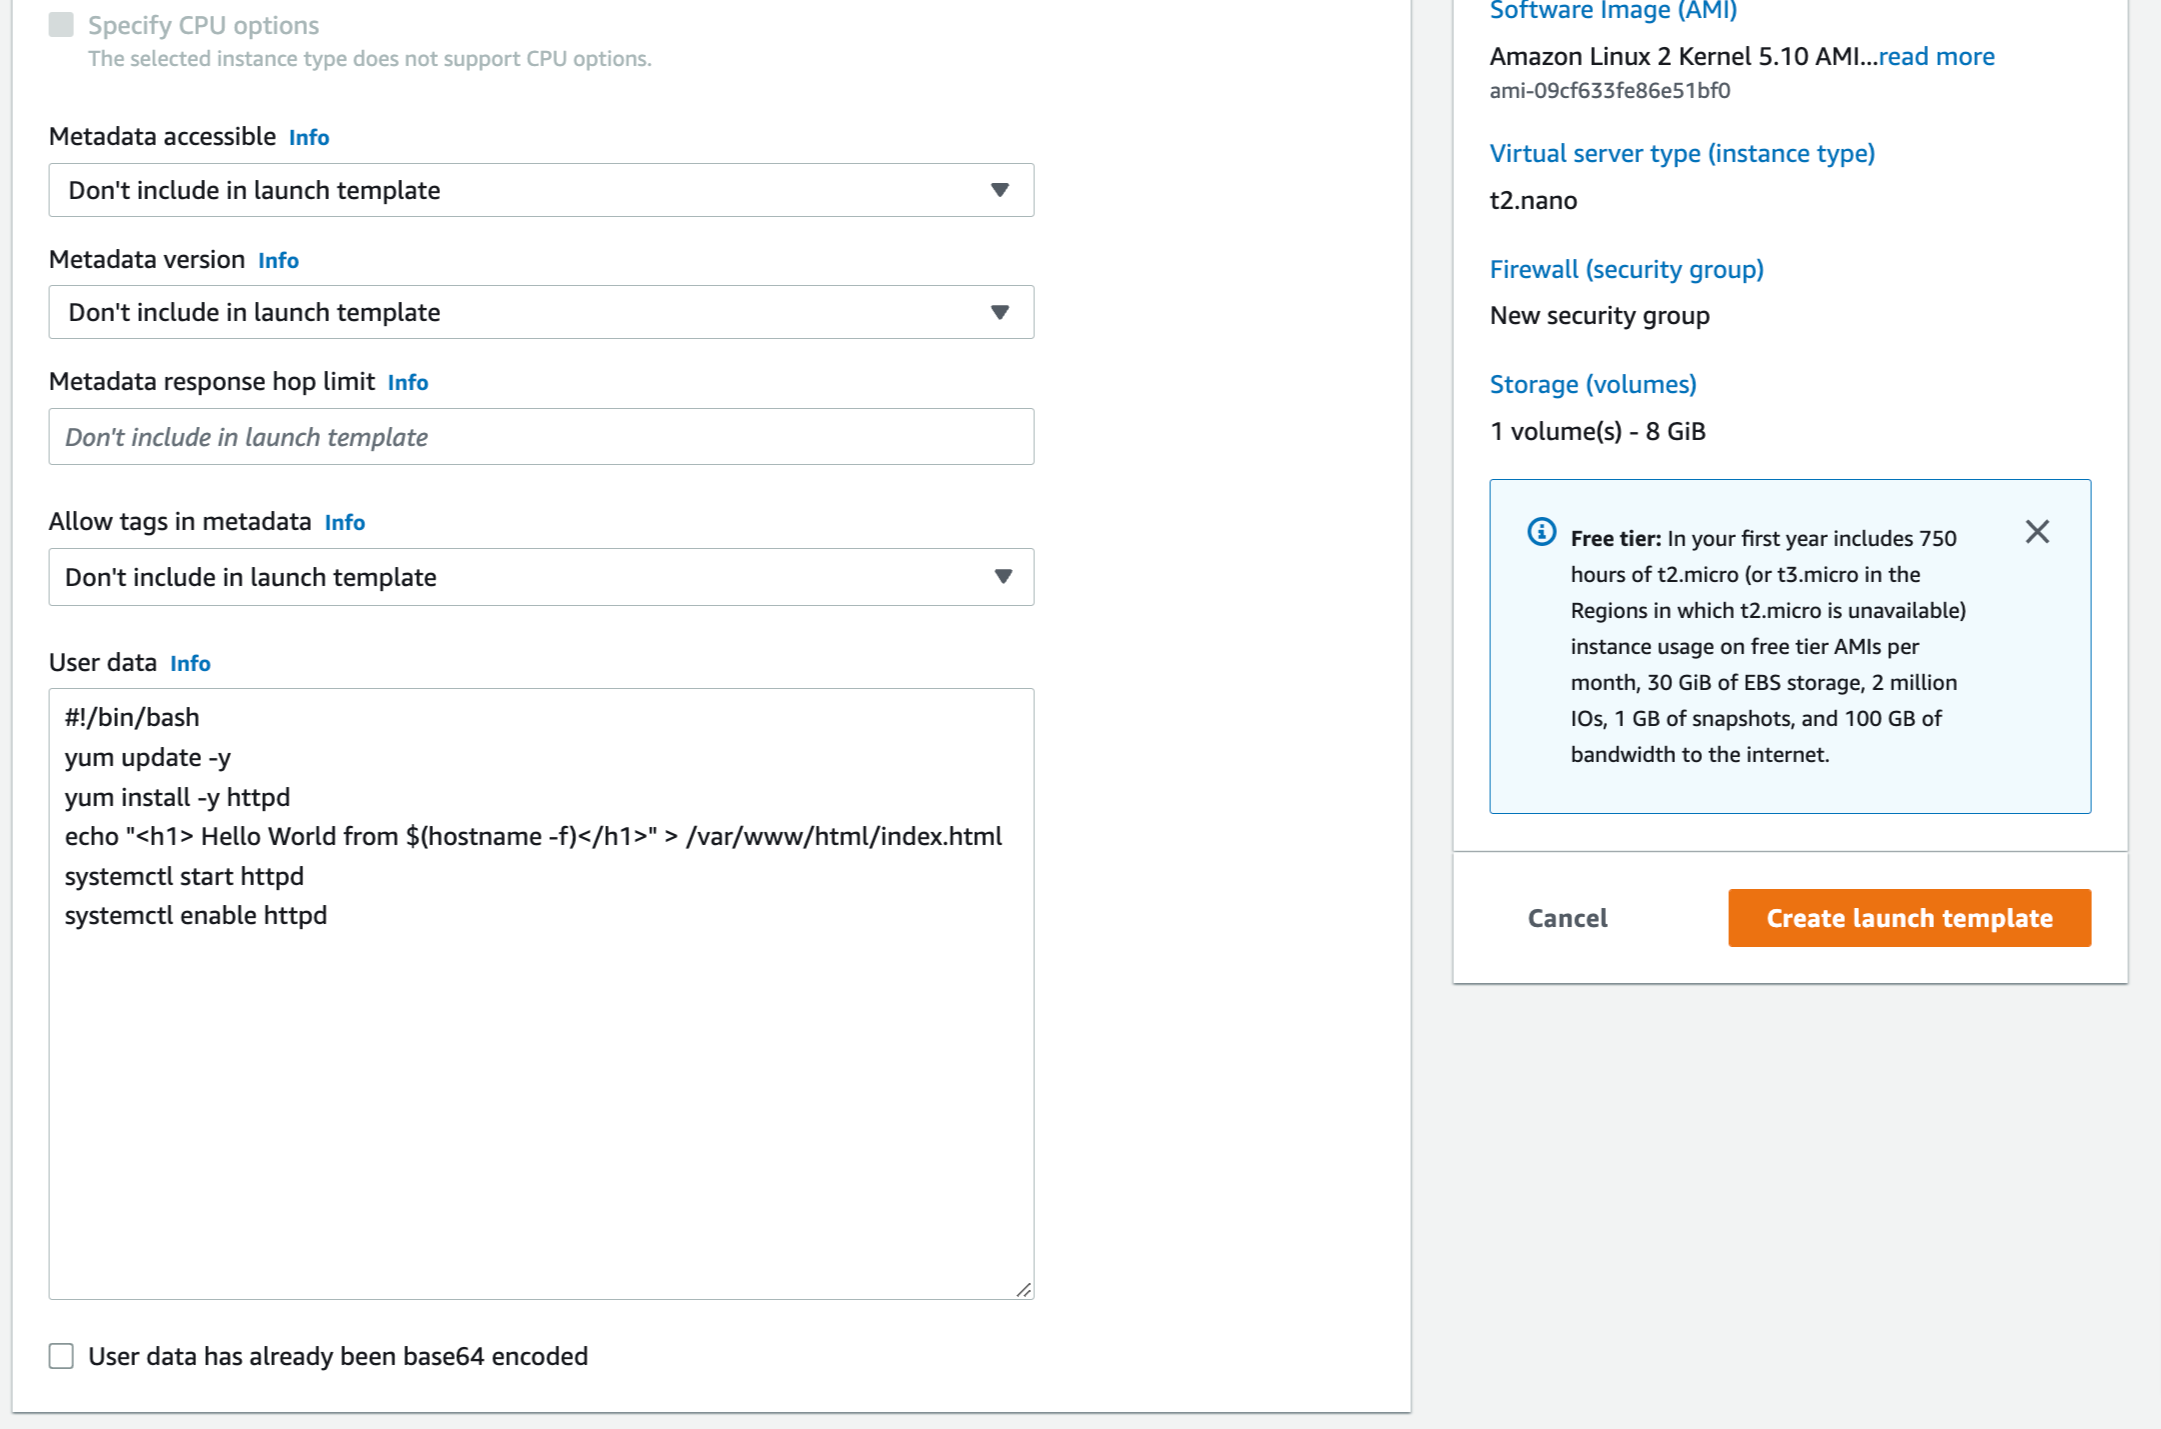
Task: Click the AMI ID ami-09cf633fe86e51bf0 text
Action: pyautogui.click(x=1610, y=90)
